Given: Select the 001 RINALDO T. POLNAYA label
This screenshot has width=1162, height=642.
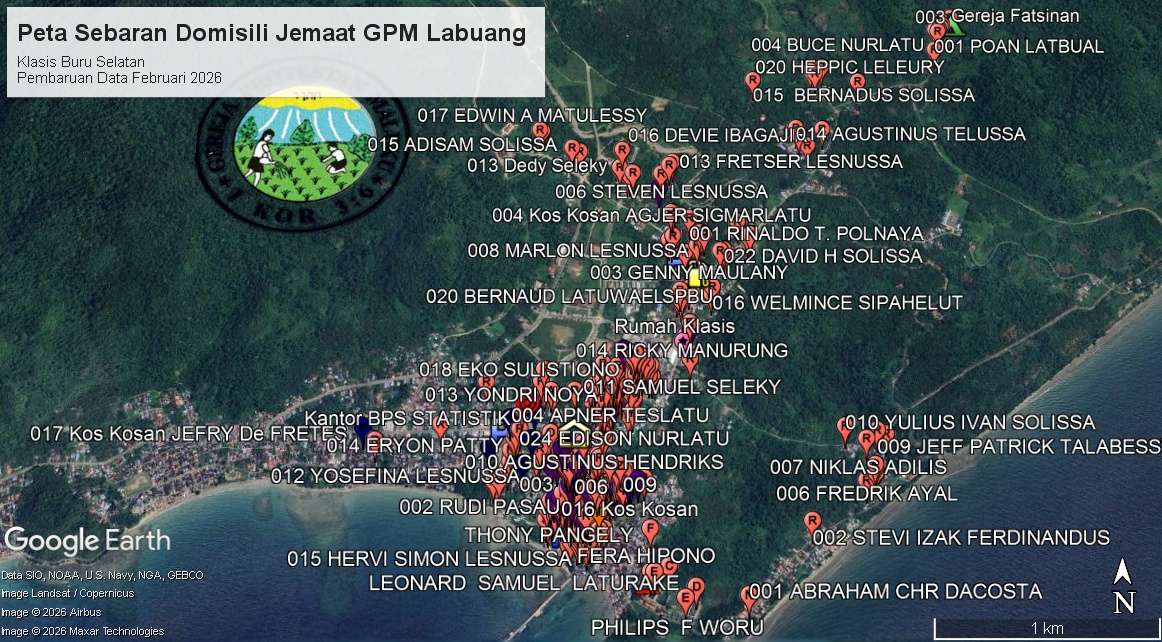Looking at the screenshot, I should [806, 234].
